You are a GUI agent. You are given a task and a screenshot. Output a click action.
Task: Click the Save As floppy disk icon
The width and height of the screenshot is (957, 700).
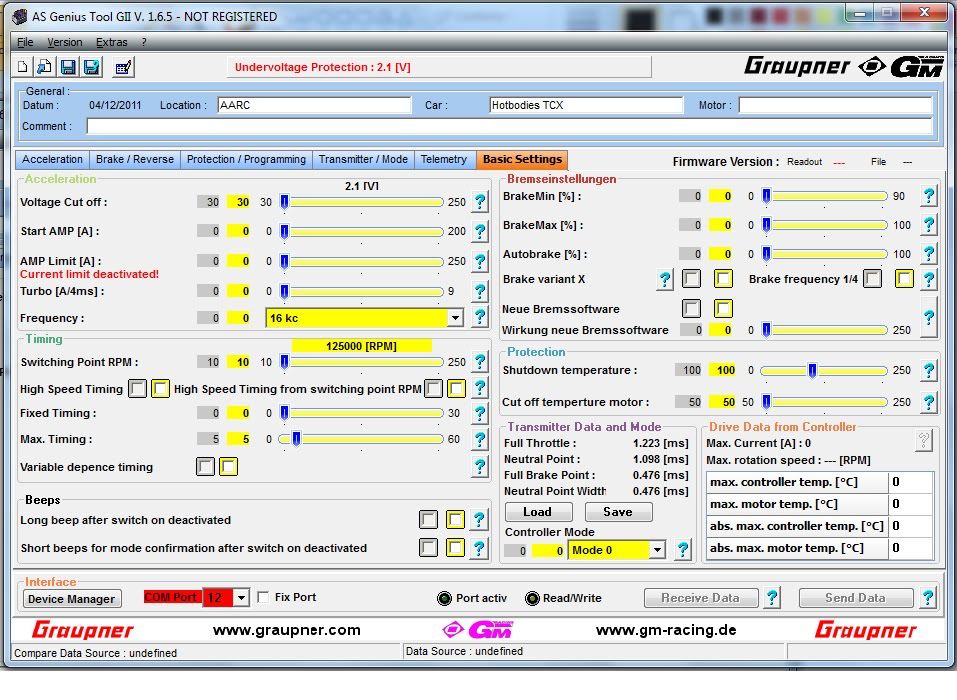92,67
